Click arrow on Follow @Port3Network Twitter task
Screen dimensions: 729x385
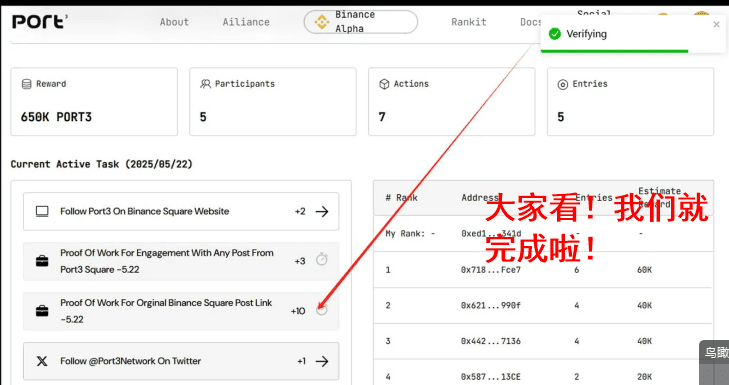[x=322, y=361]
